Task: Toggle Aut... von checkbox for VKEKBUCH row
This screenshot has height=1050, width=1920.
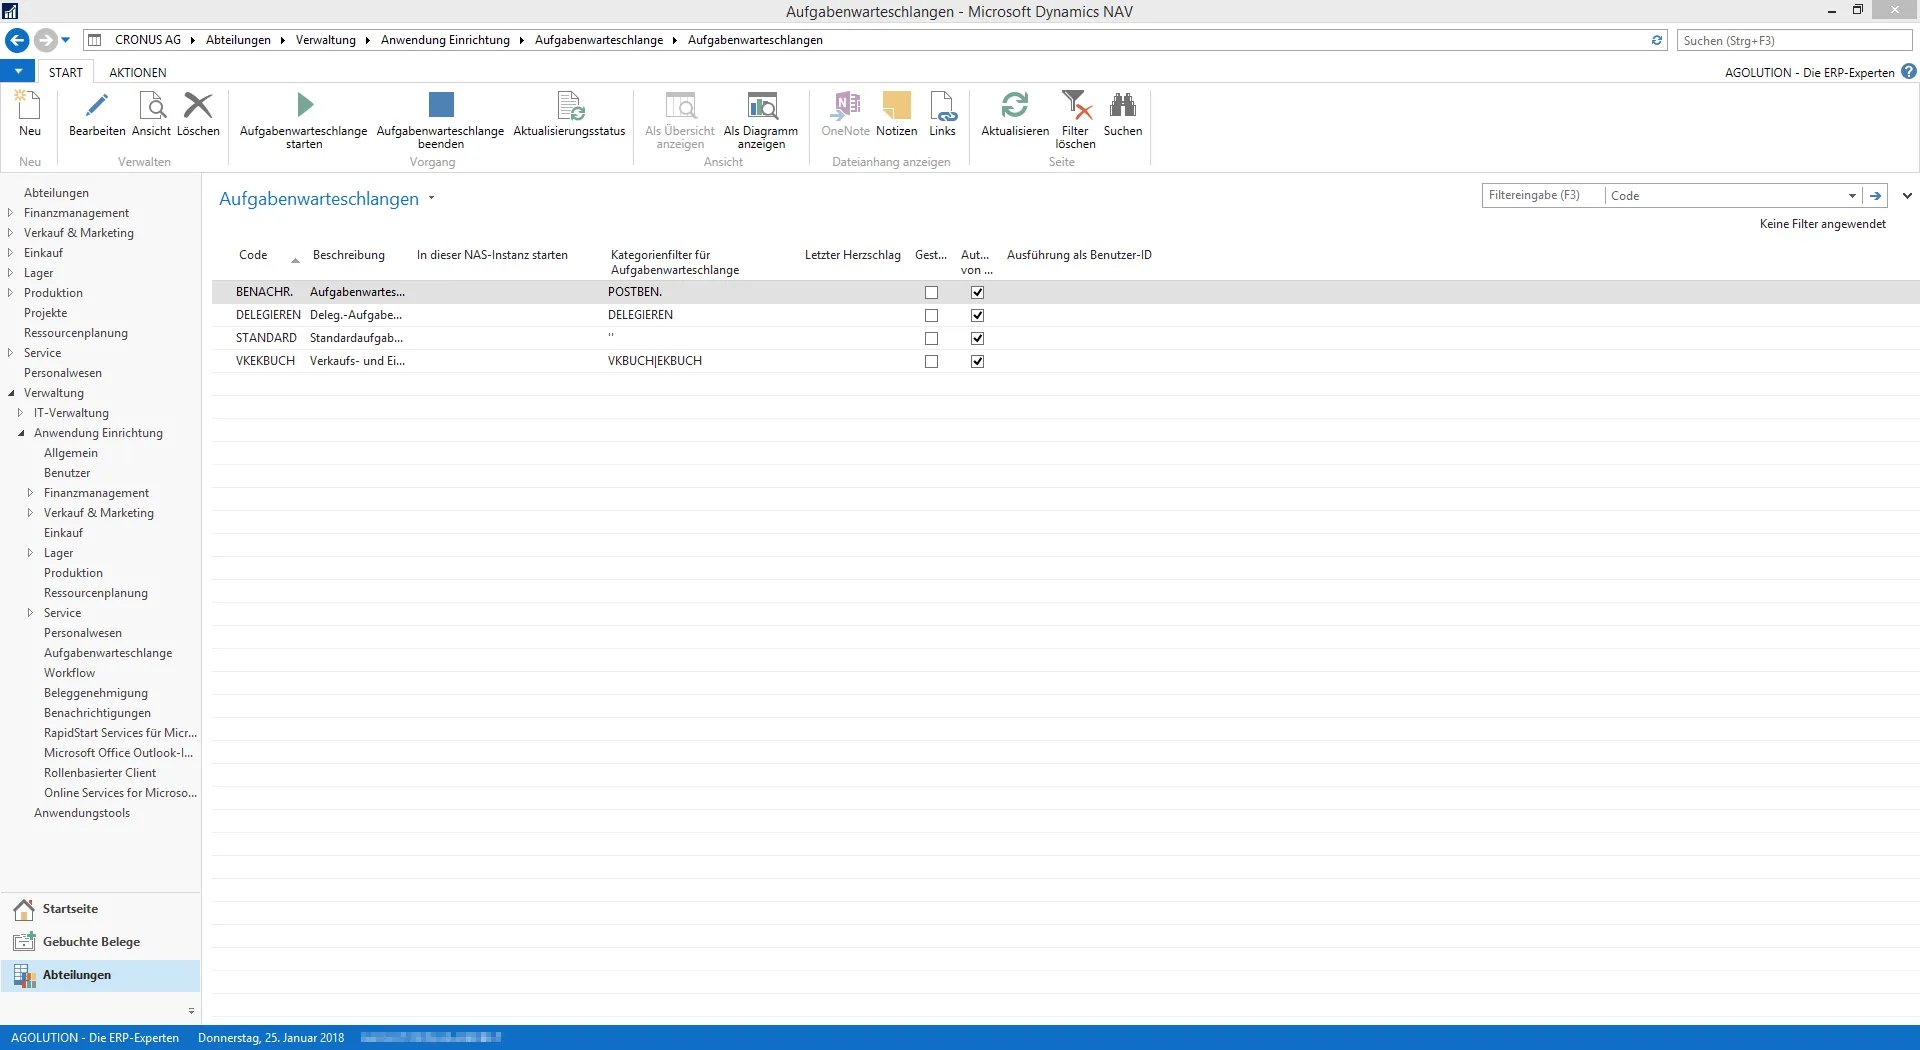Action: [978, 362]
